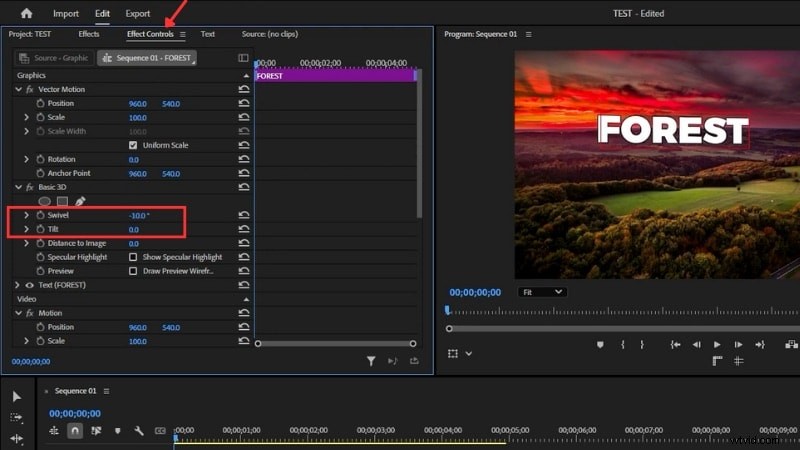This screenshot has height=450, width=800.
Task: Switch to the Edit tab
Action: tap(102, 14)
